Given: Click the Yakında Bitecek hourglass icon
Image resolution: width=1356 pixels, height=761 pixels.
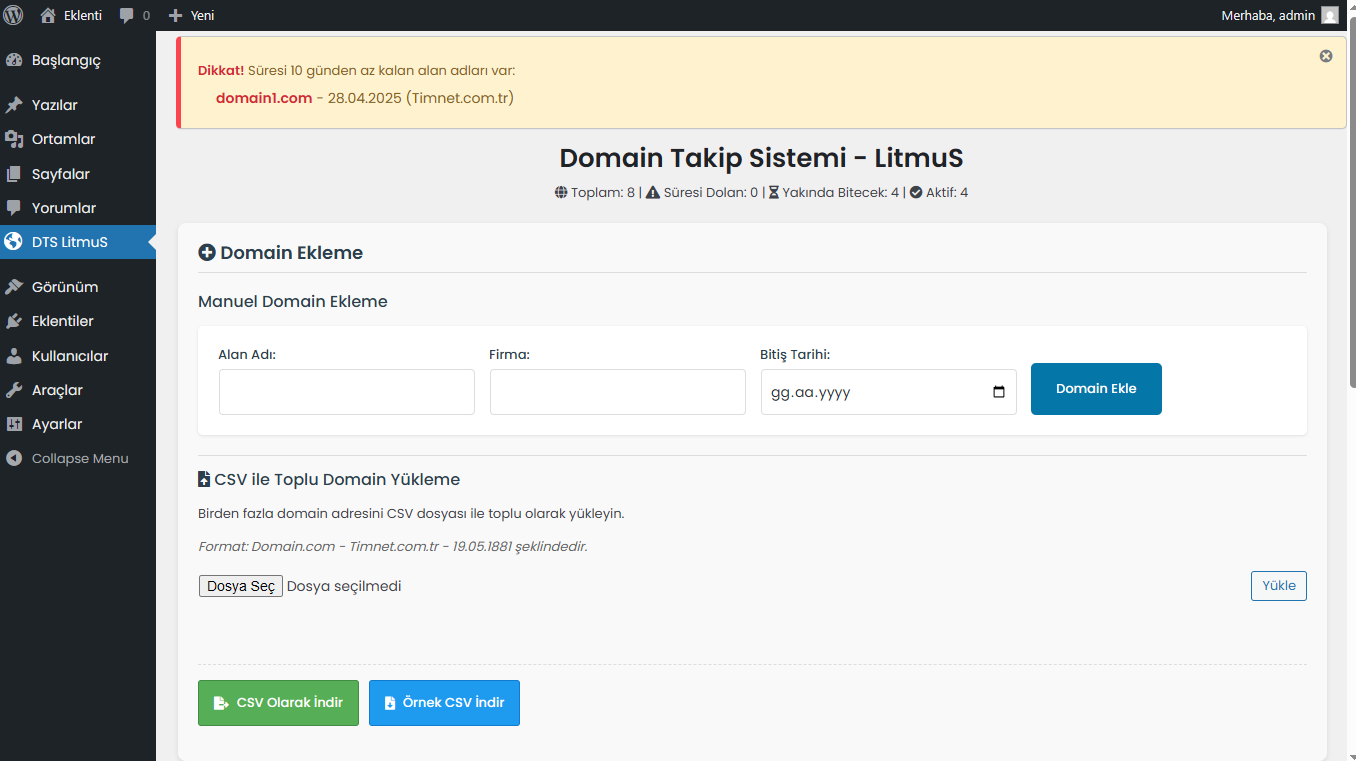Looking at the screenshot, I should click(774, 192).
